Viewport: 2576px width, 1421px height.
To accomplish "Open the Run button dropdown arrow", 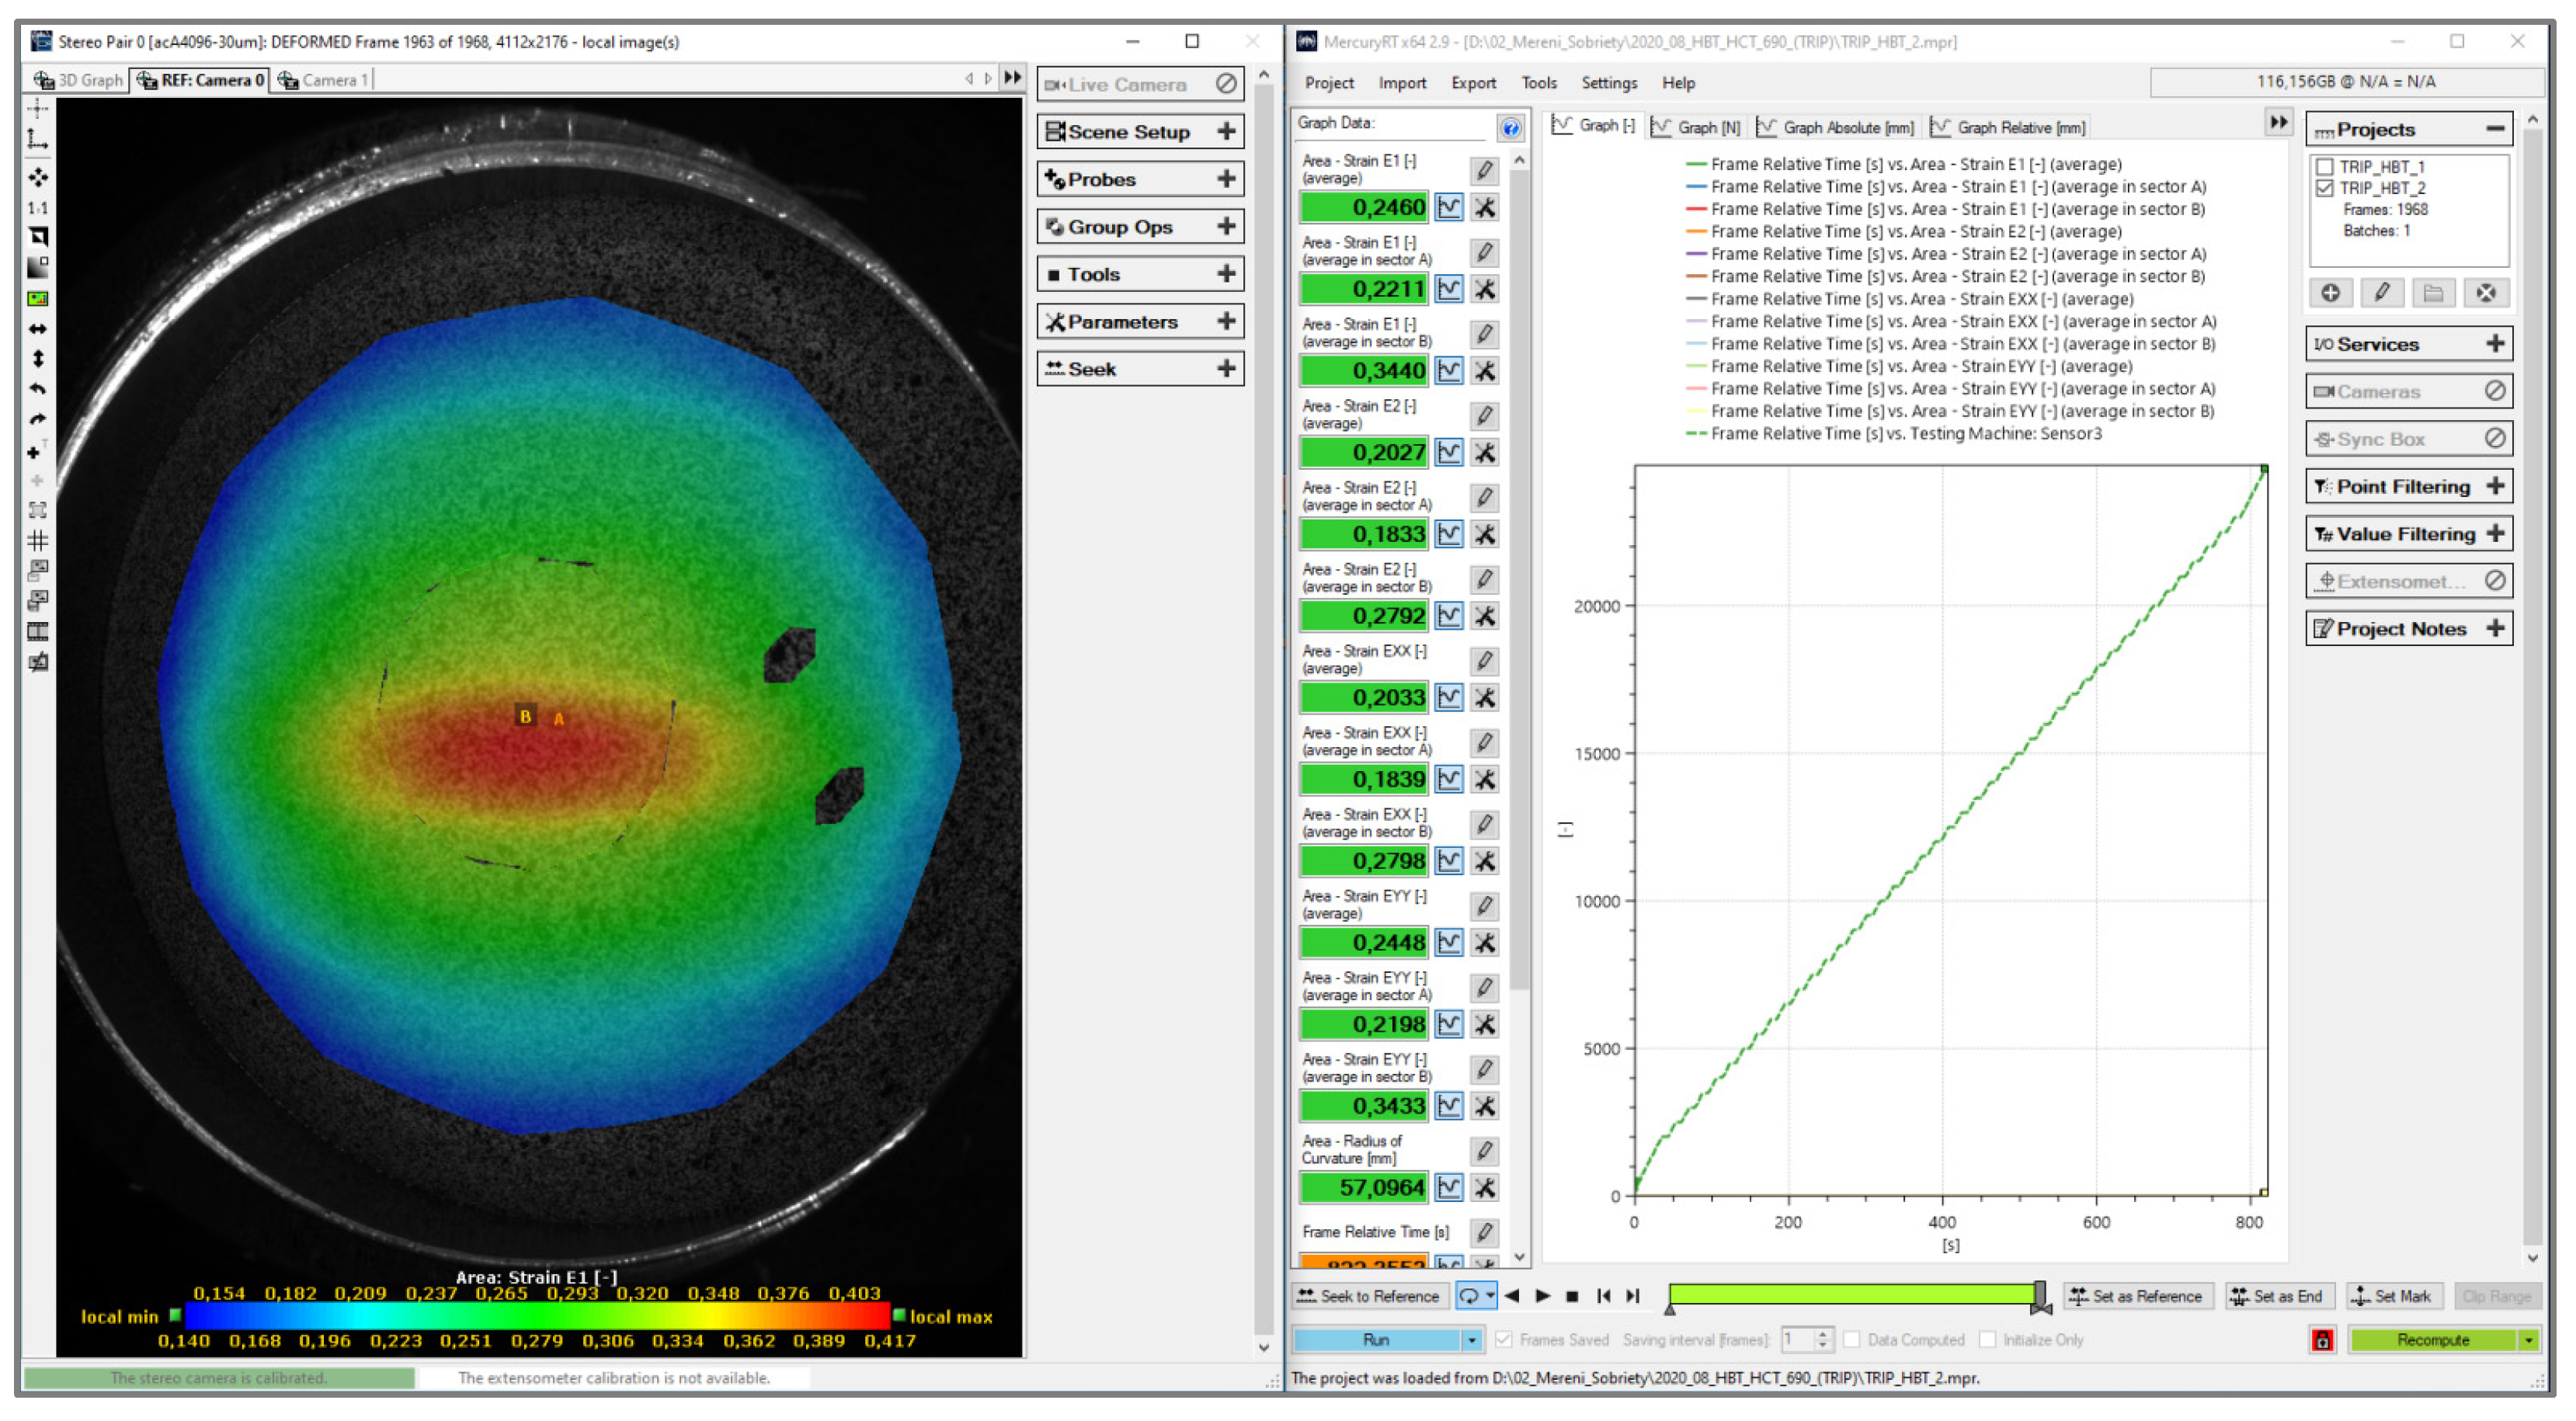I will [x=1472, y=1340].
